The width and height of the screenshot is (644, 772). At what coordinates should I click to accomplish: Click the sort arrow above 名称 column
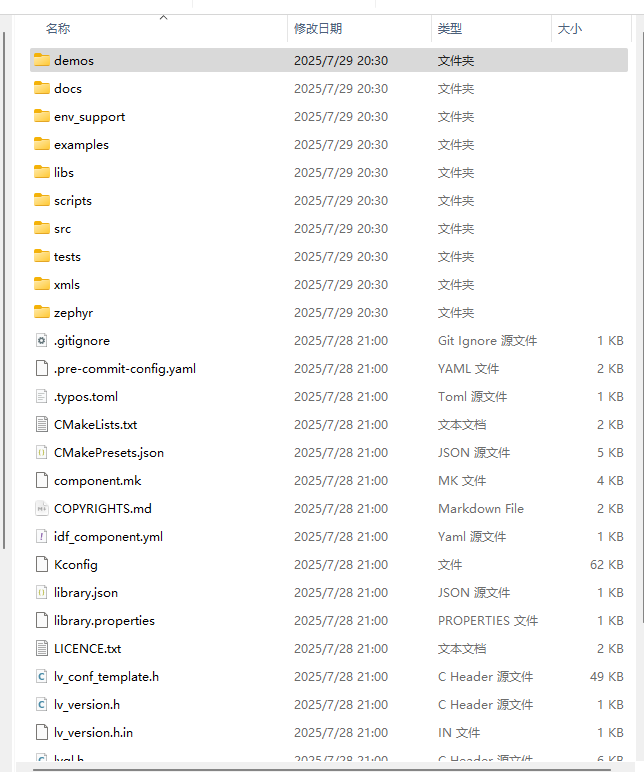click(x=164, y=17)
